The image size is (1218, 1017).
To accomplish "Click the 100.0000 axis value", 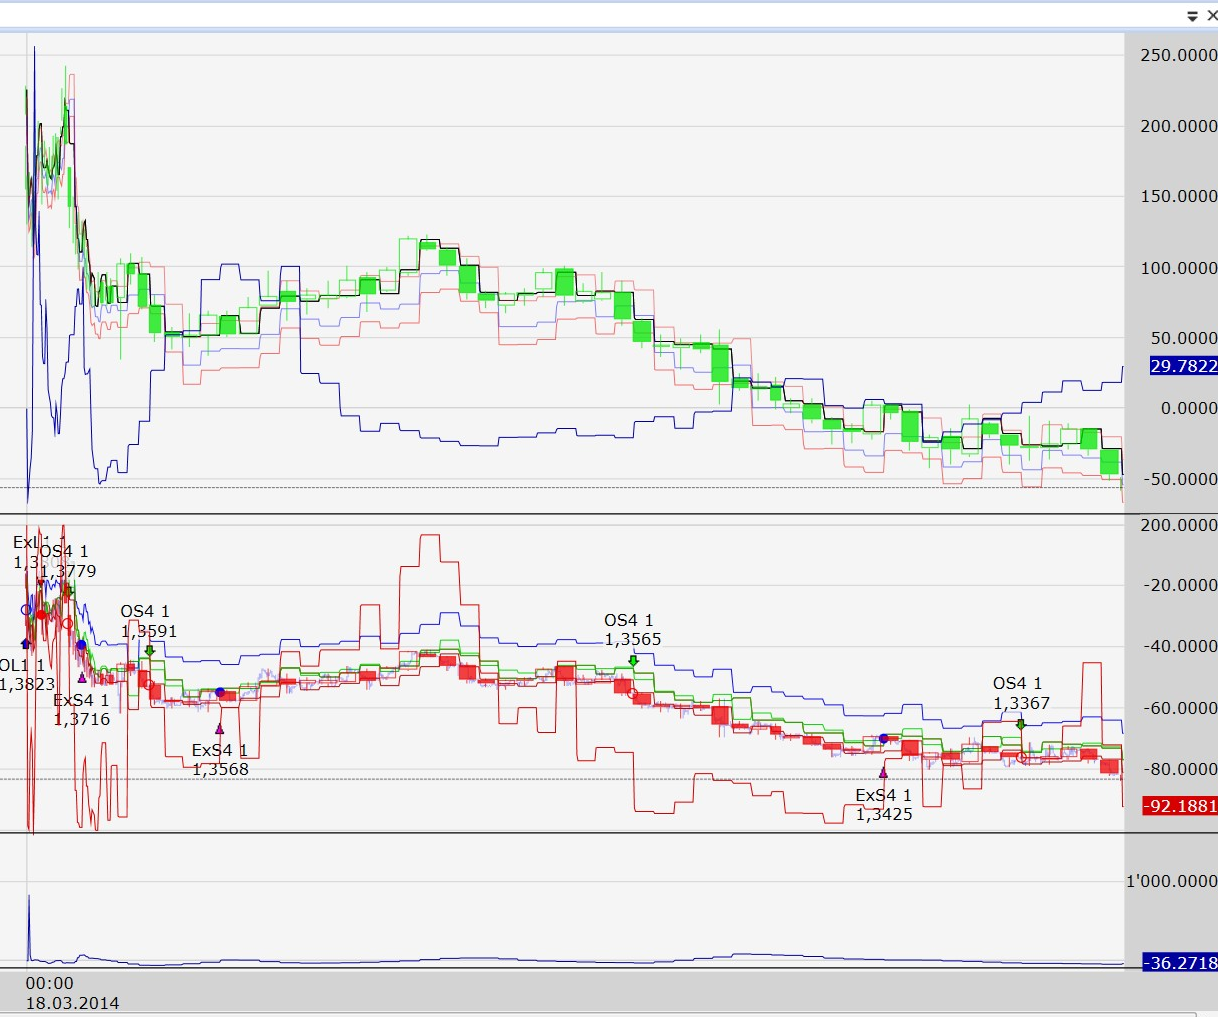I will point(1178,268).
